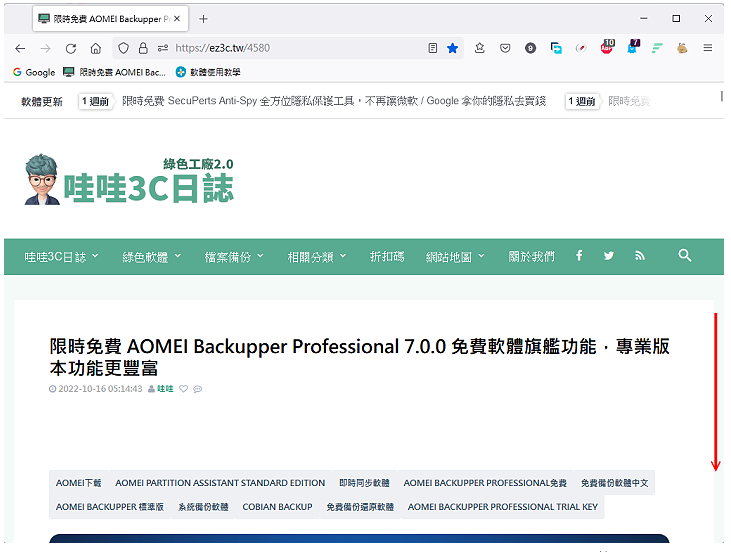Click the blue bookmark star
The image size is (731, 552).
coord(452,48)
